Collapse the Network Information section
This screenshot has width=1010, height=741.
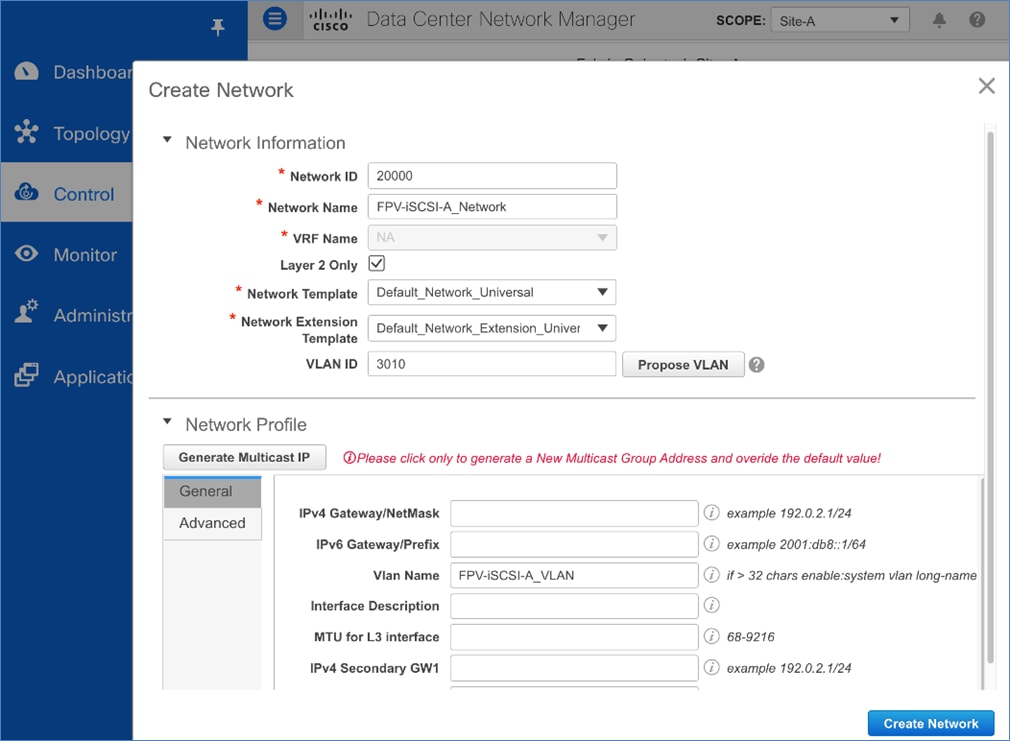[167, 140]
